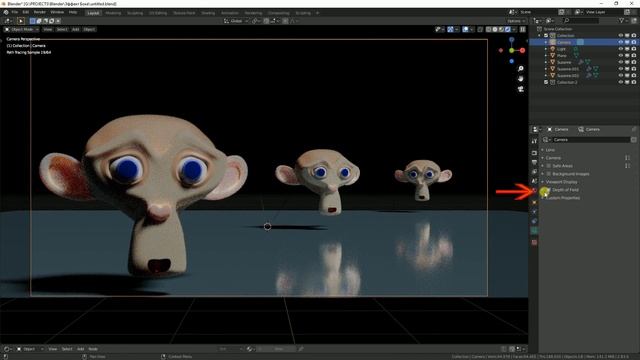640x360 pixels.
Task: Hide Light with its eye icon
Action: point(620,49)
